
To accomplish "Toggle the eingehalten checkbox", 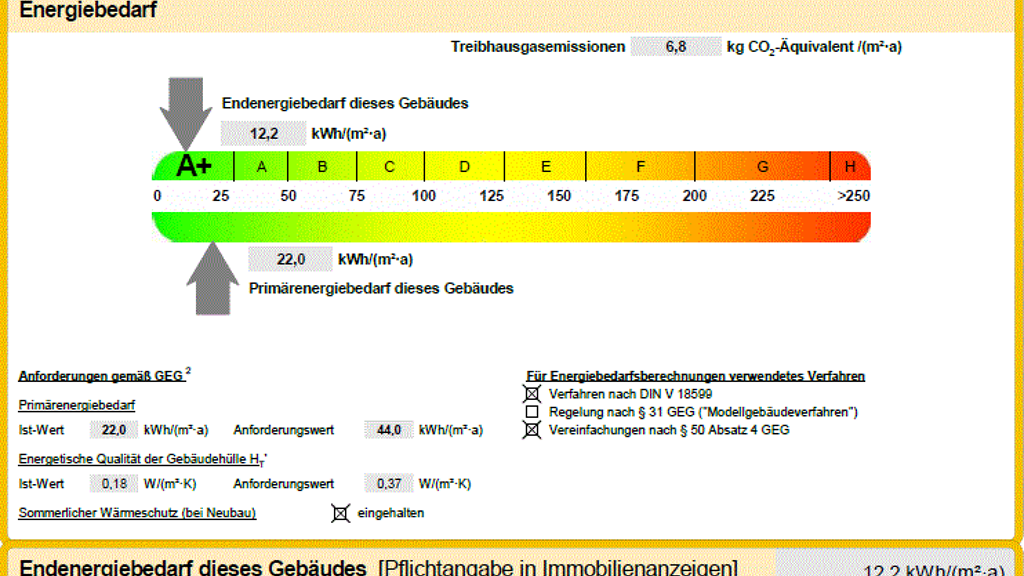I will (341, 513).
